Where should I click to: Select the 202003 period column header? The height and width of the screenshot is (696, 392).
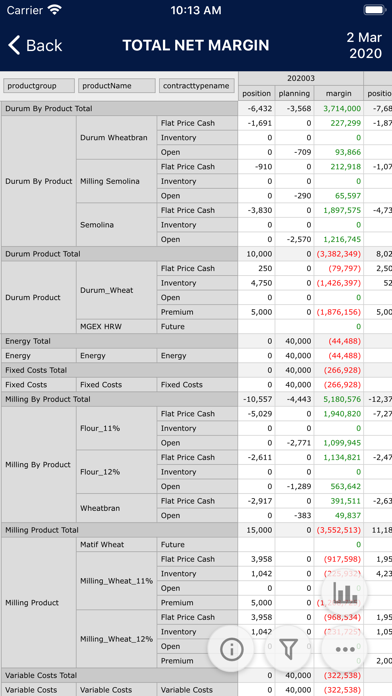pos(301,78)
